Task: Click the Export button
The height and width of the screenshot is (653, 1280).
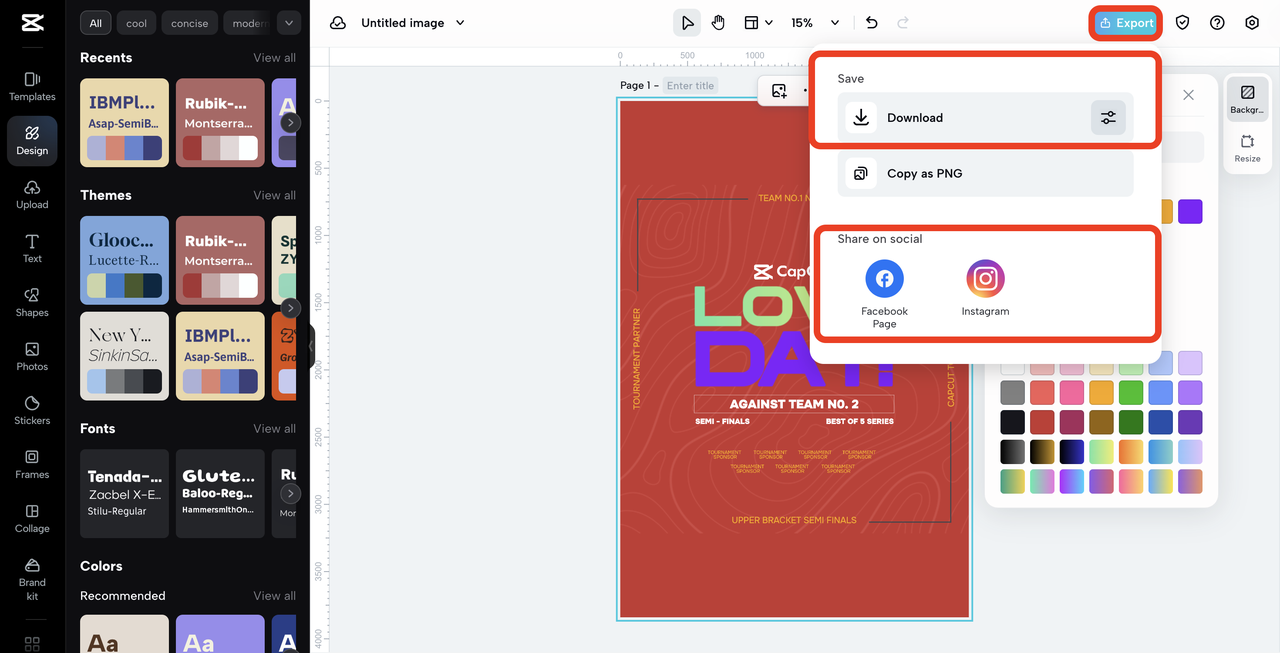Action: tap(1125, 23)
